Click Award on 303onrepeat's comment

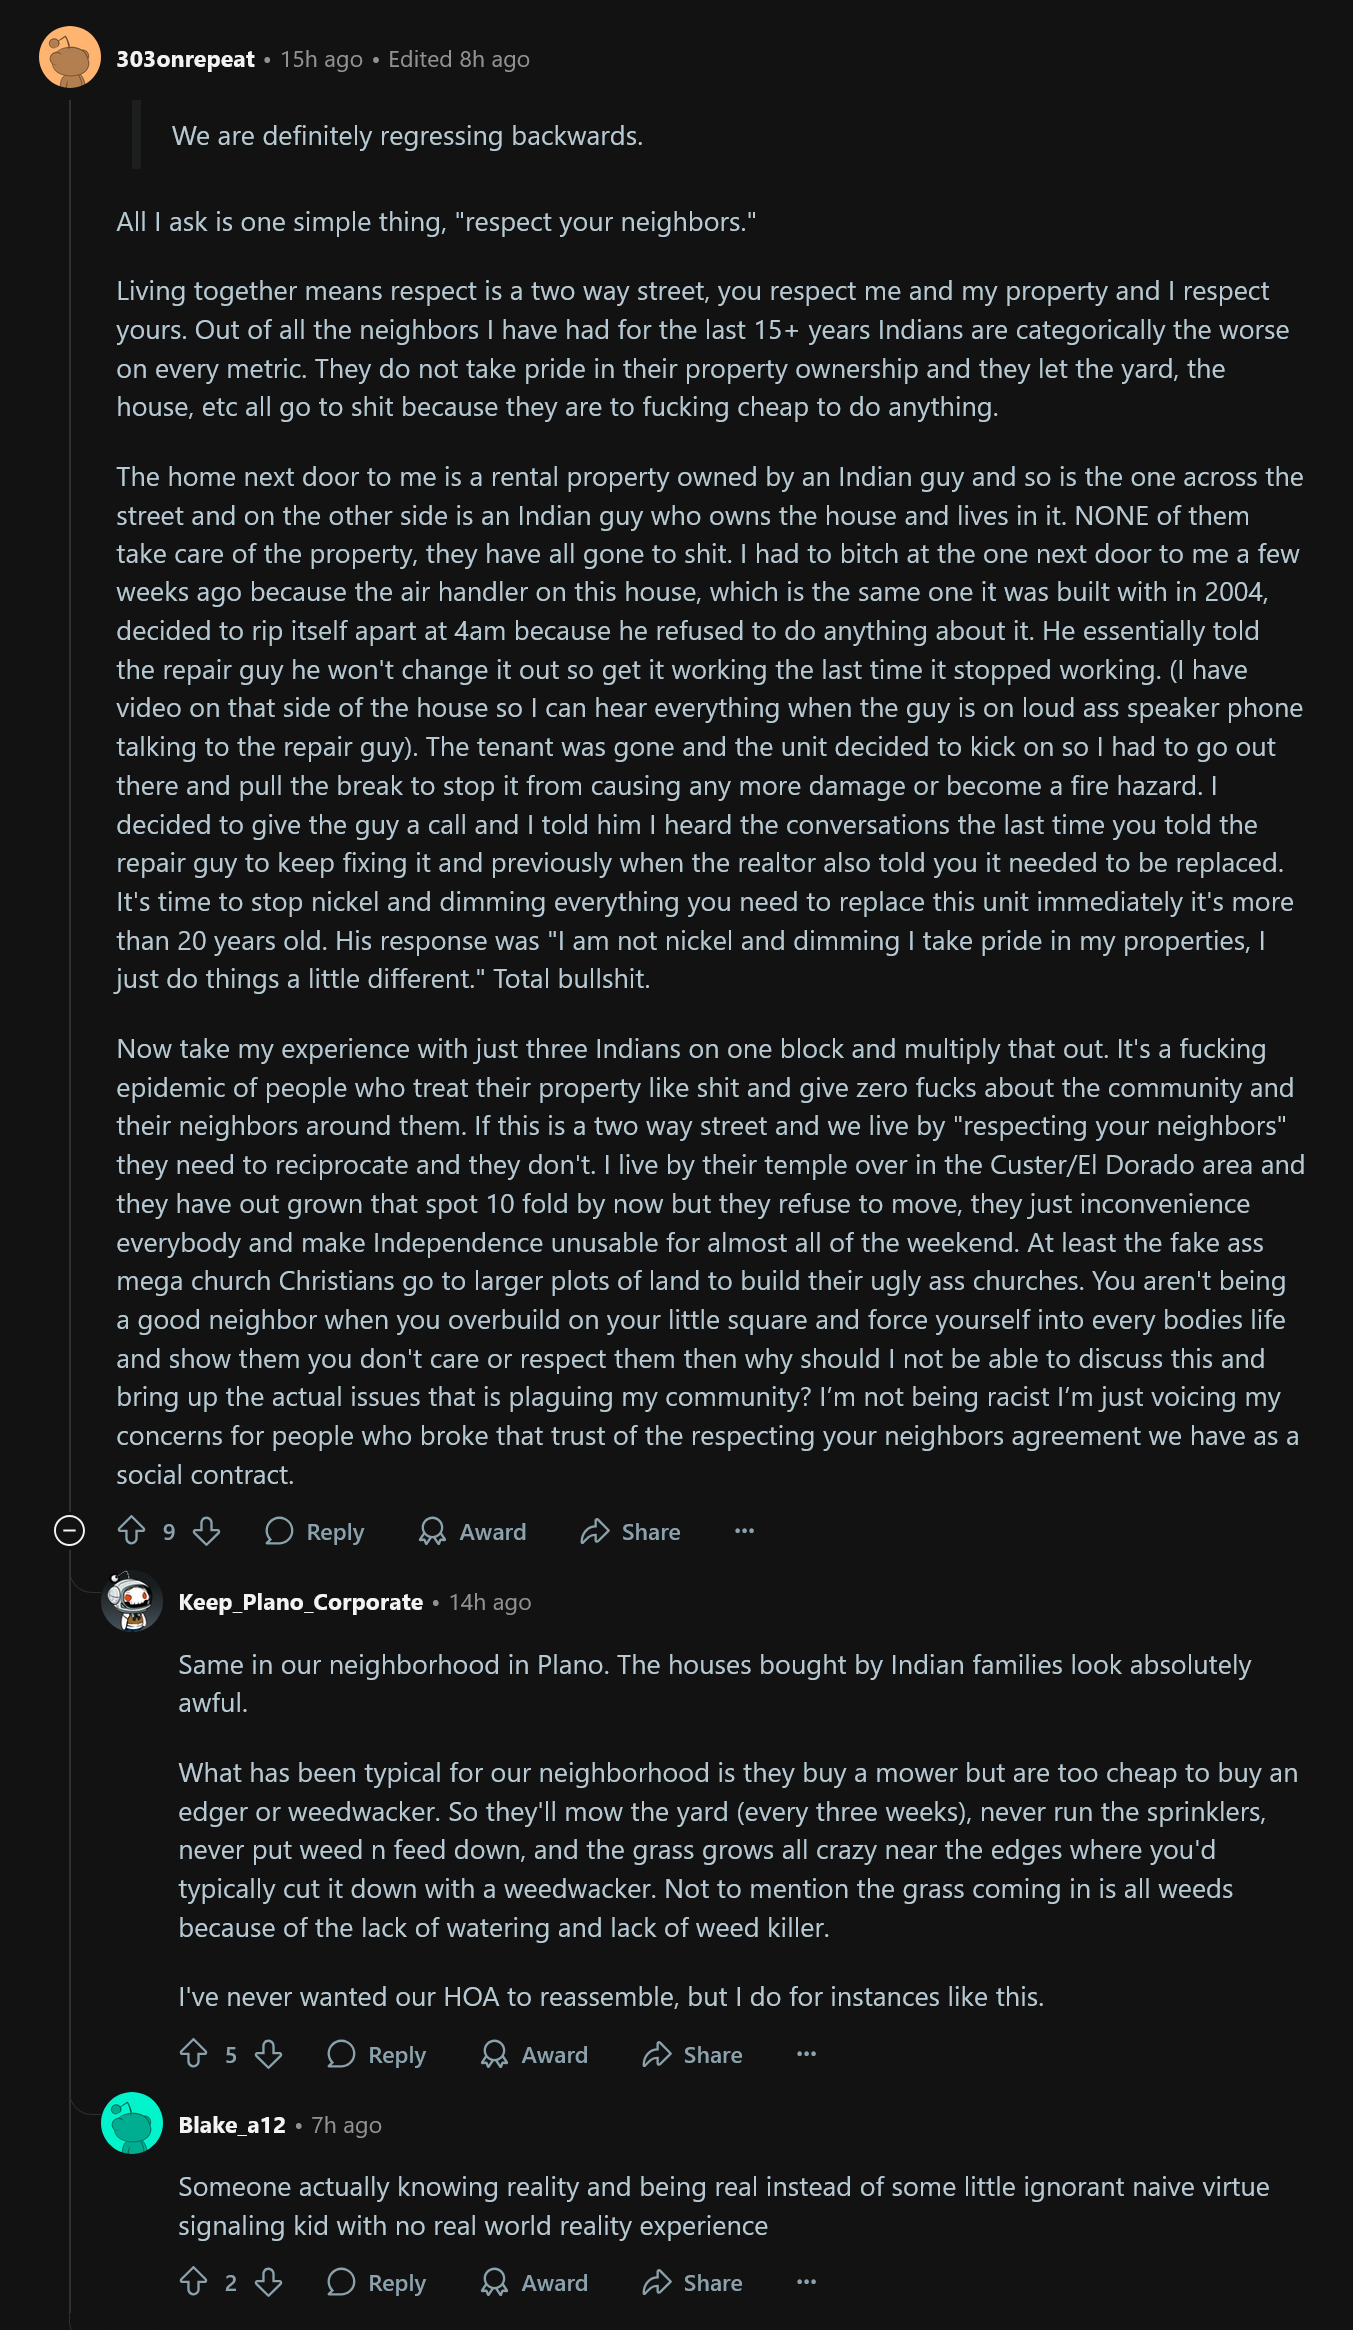(473, 1531)
